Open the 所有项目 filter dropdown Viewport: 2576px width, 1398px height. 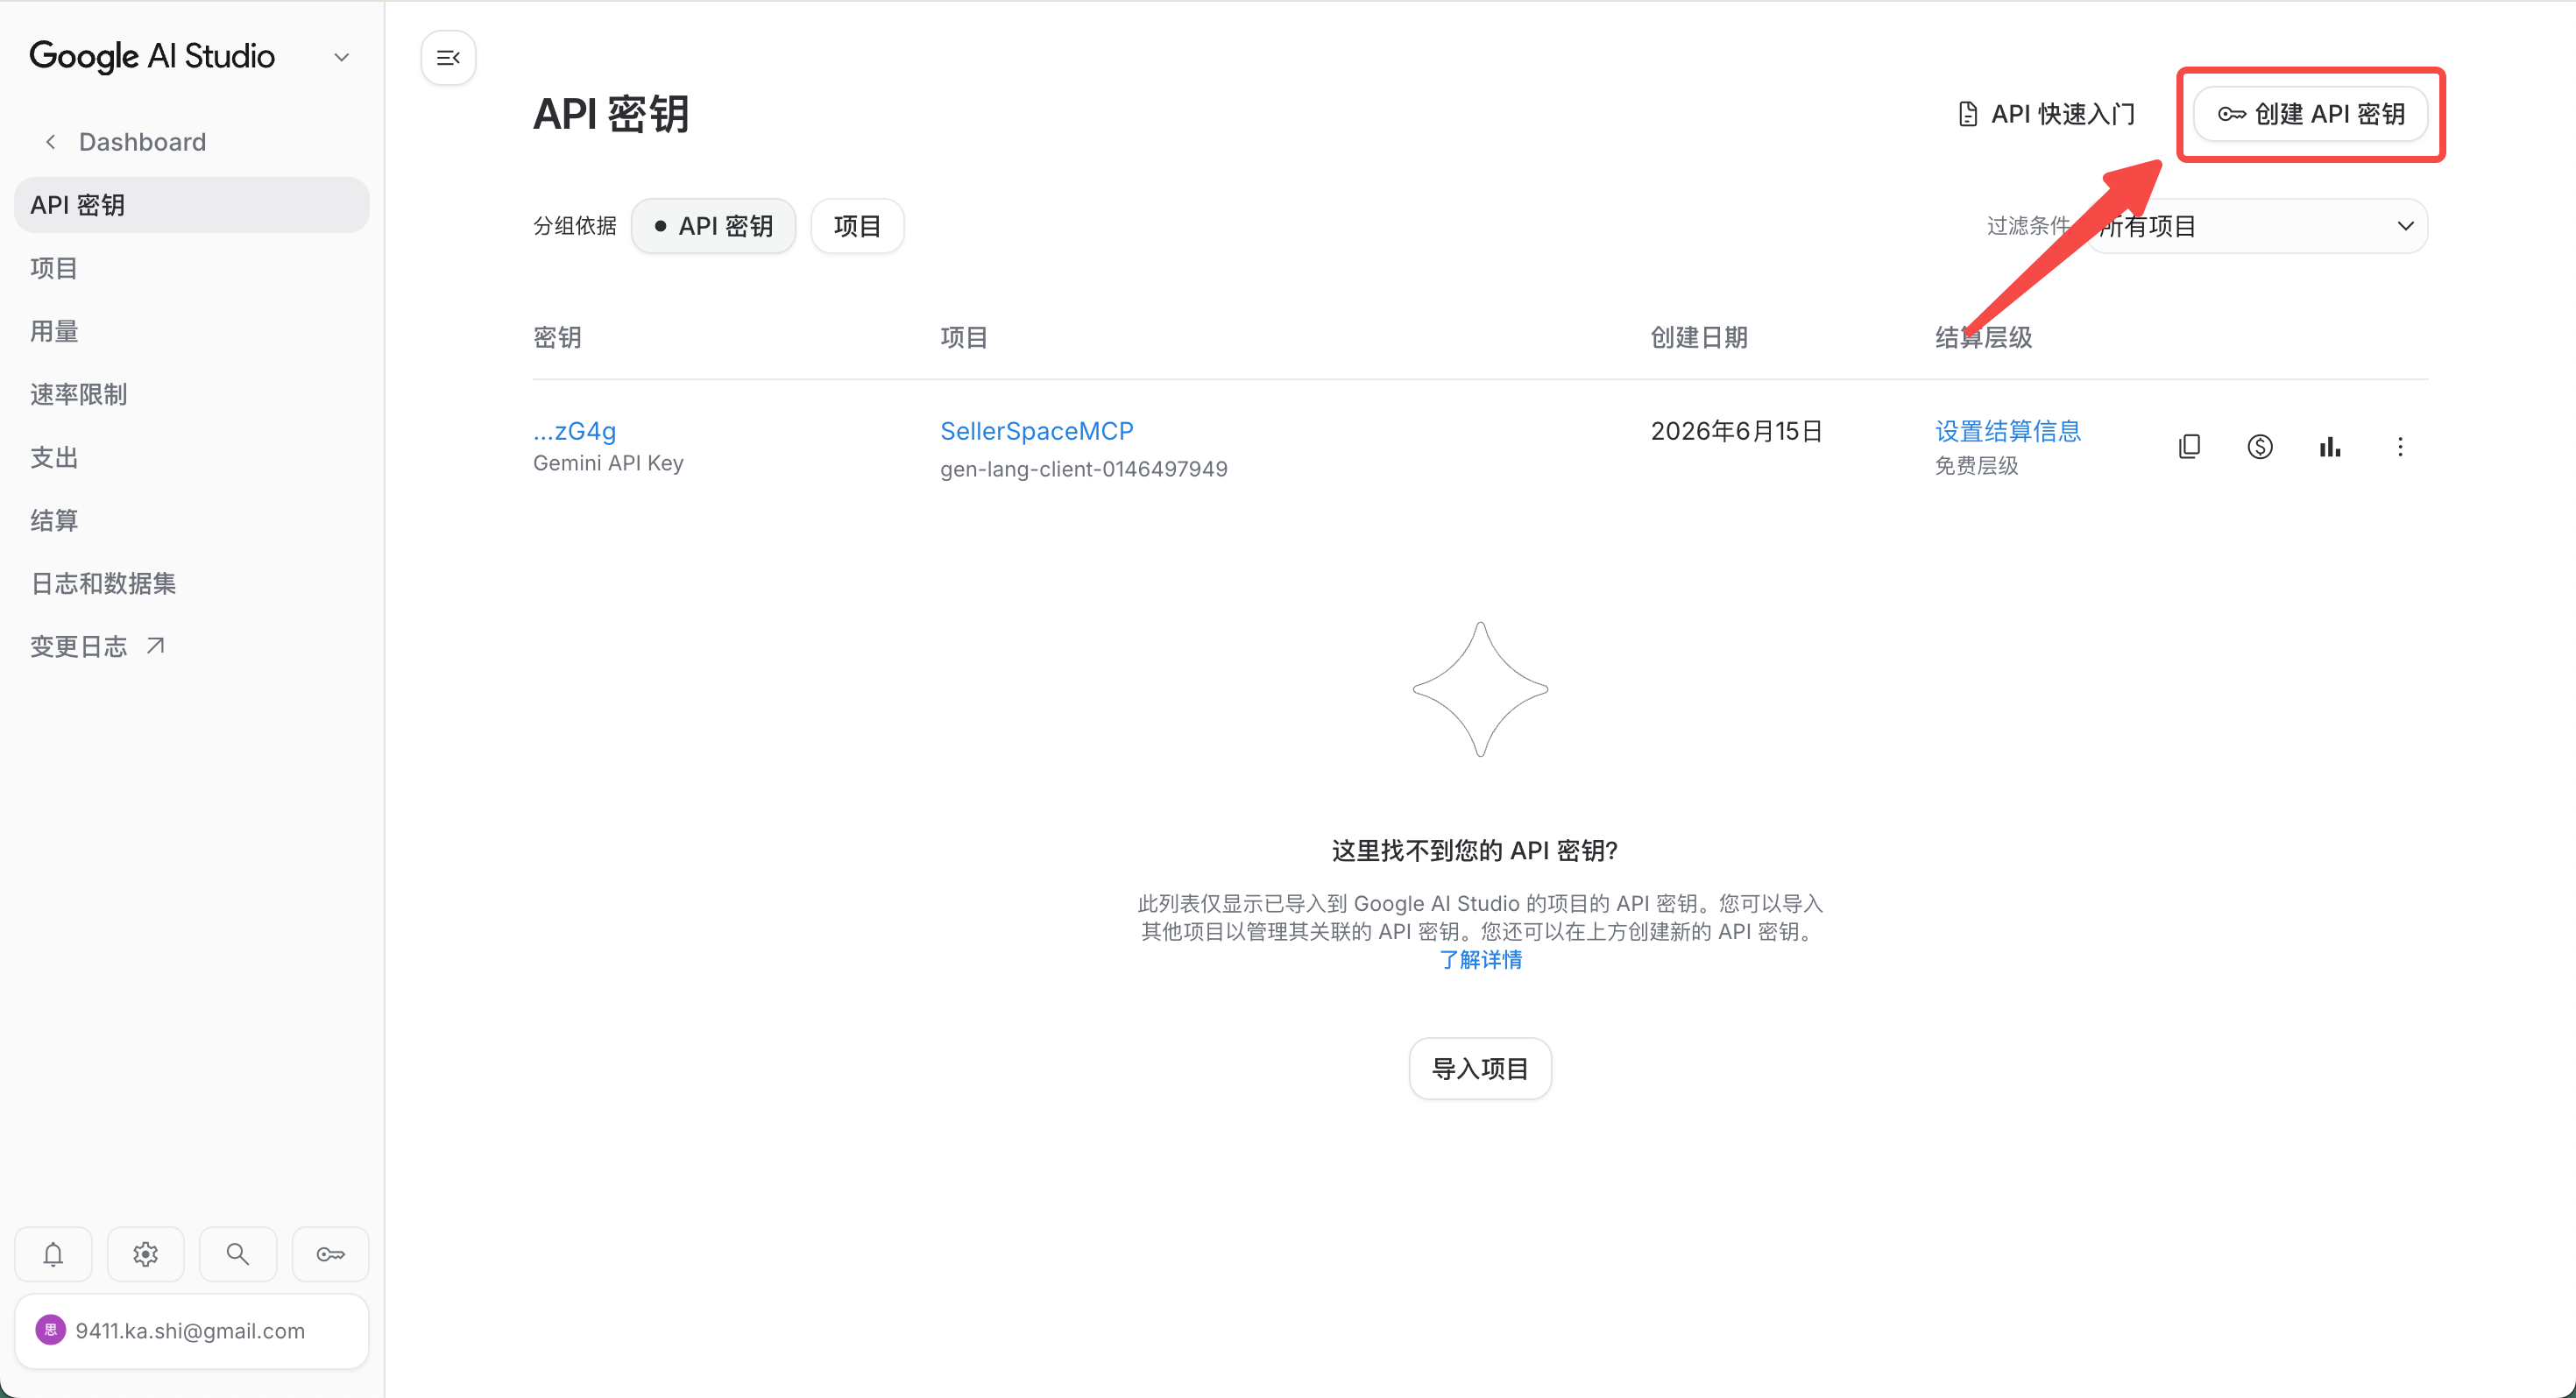coord(2258,226)
